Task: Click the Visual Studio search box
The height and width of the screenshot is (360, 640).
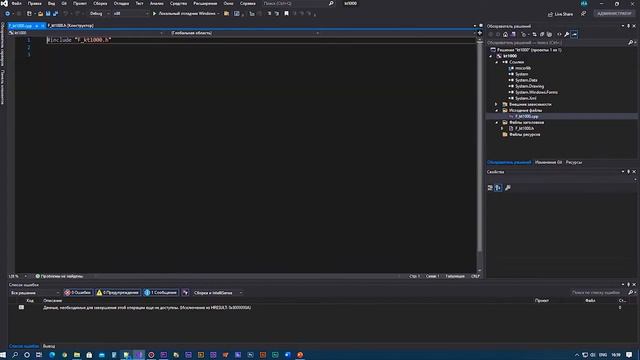Action: 298,3
